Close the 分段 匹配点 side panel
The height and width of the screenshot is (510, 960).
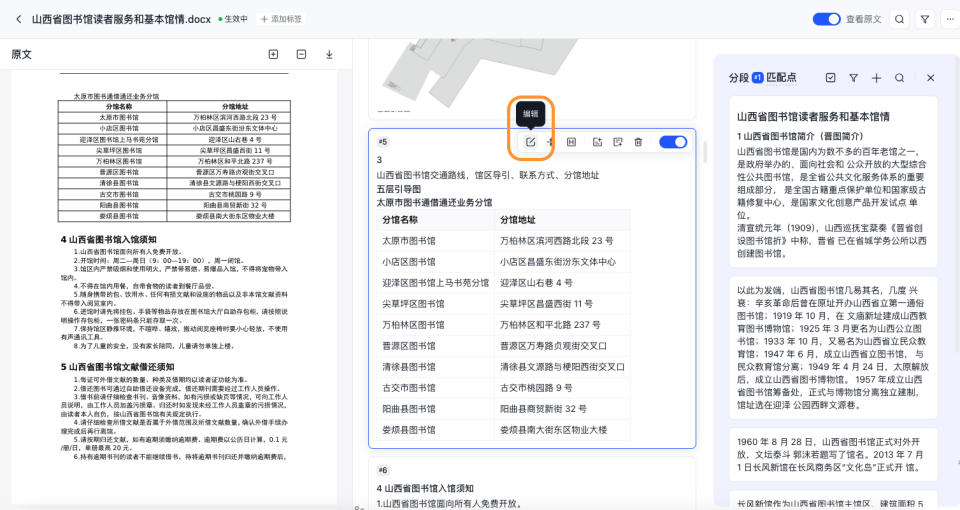coord(930,78)
